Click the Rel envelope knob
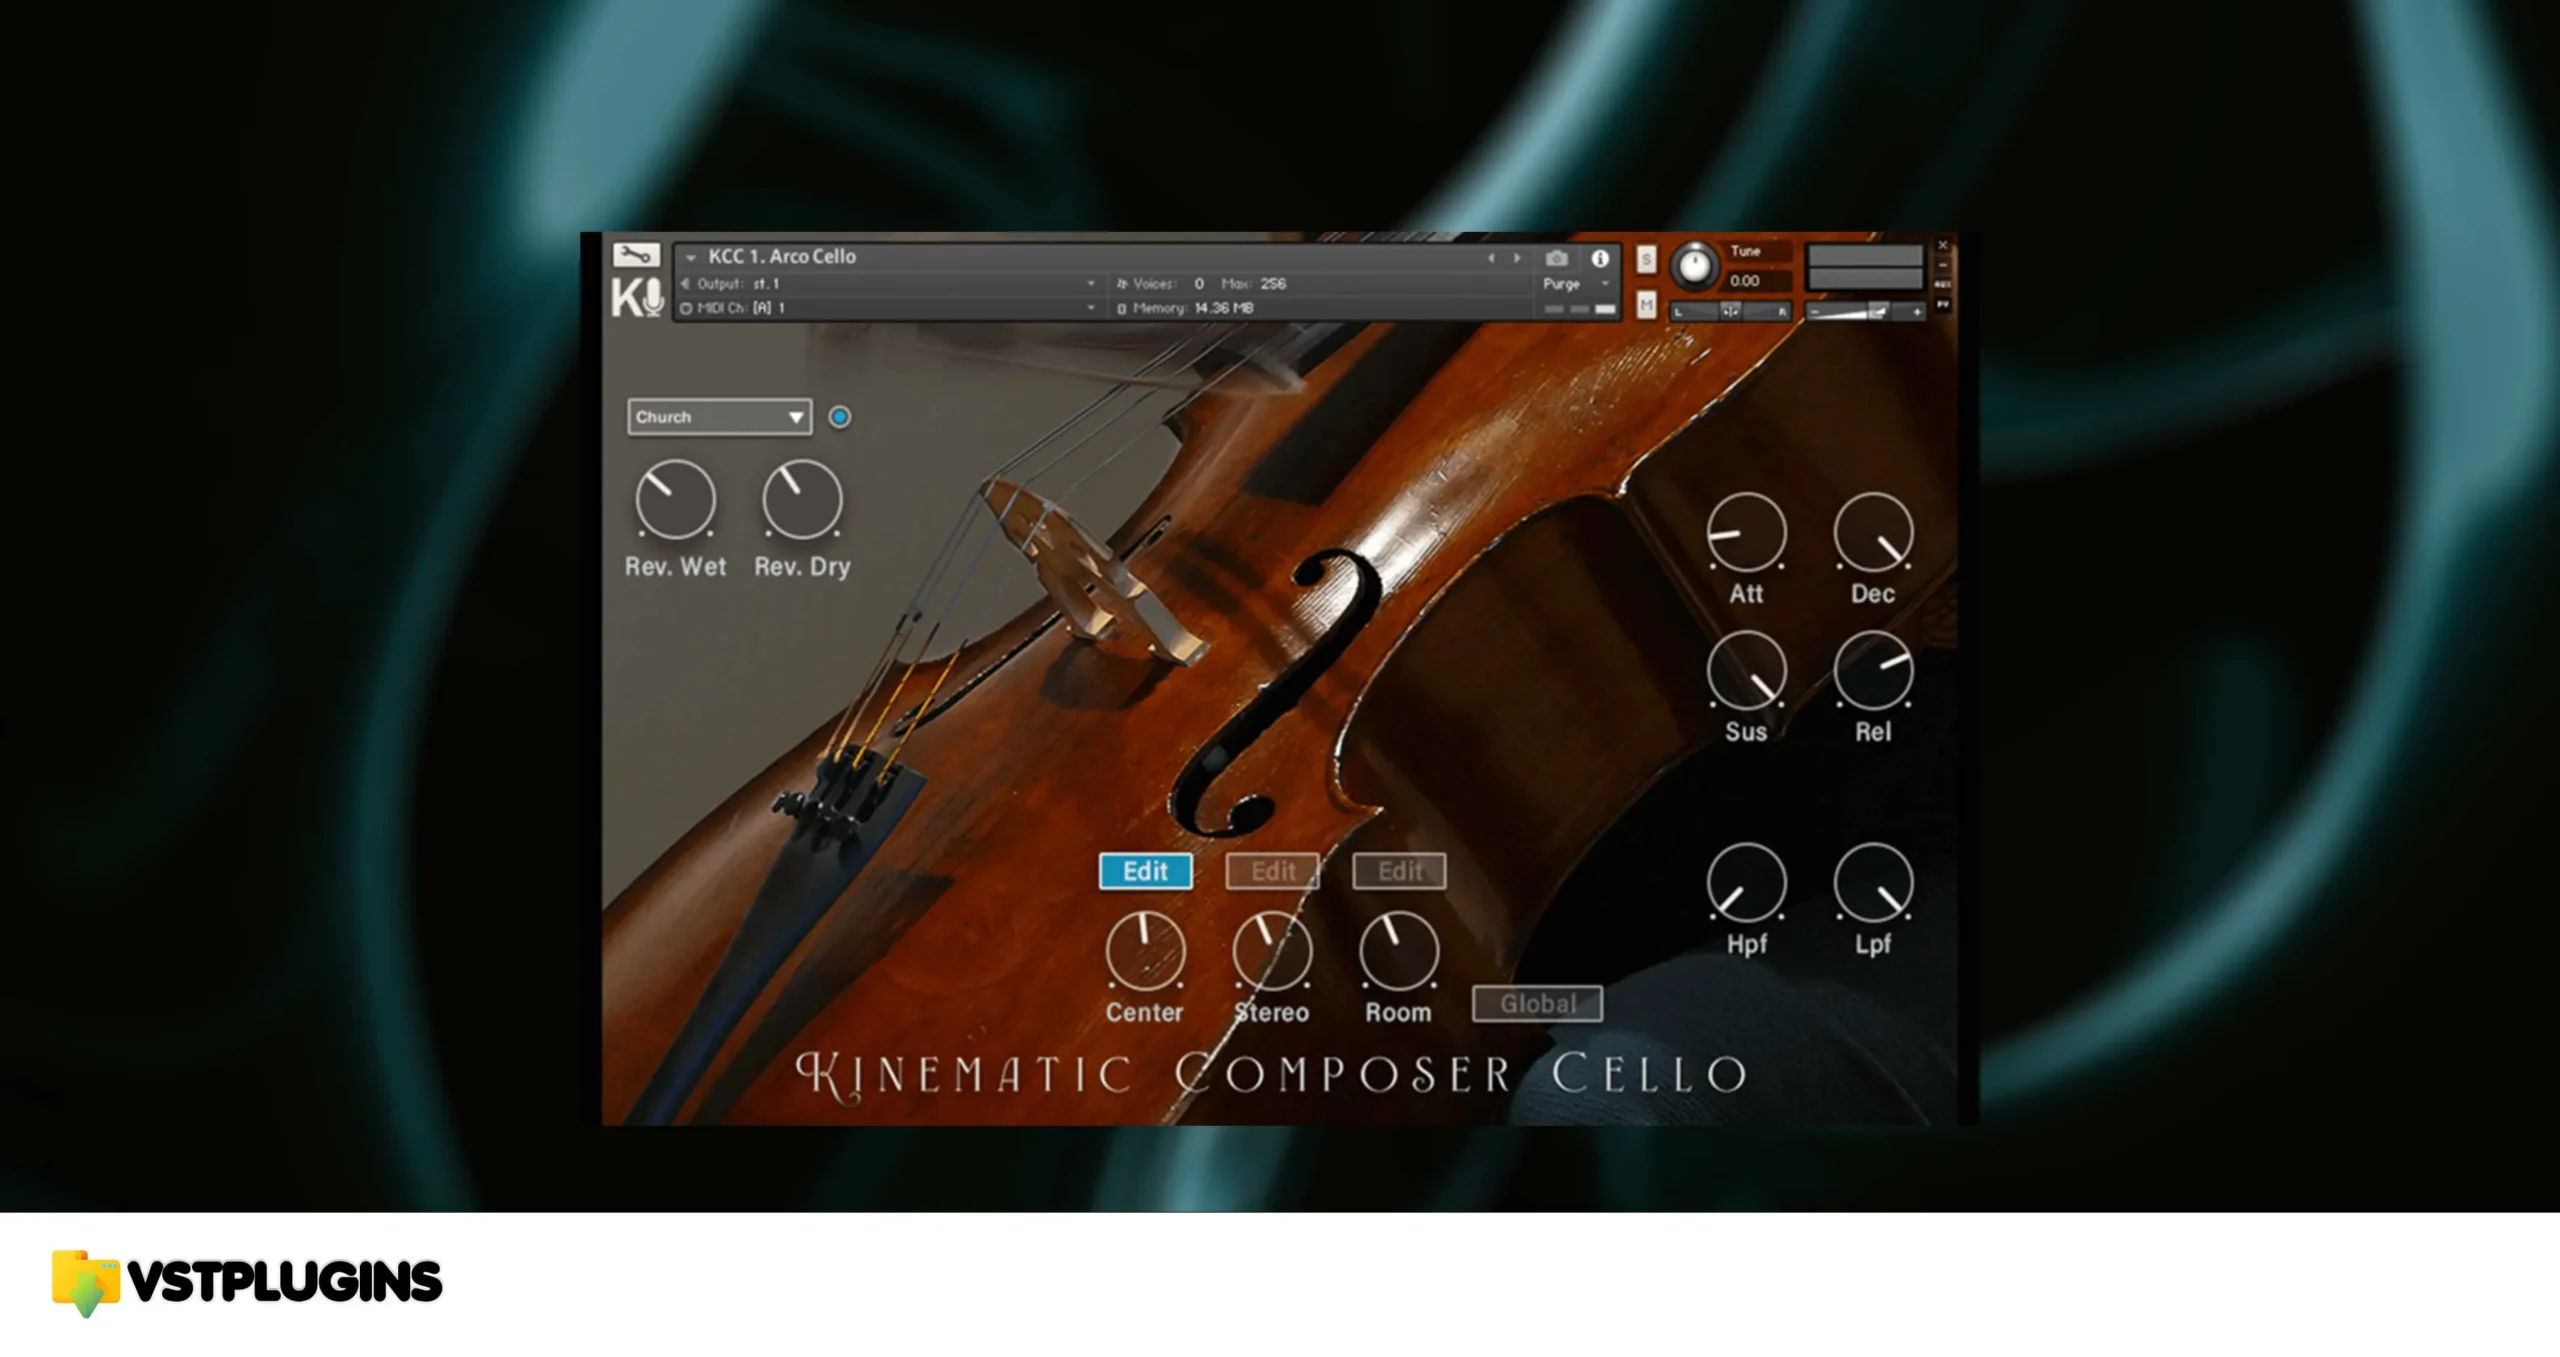Screen dimensions: 2560x1357 (1873, 670)
